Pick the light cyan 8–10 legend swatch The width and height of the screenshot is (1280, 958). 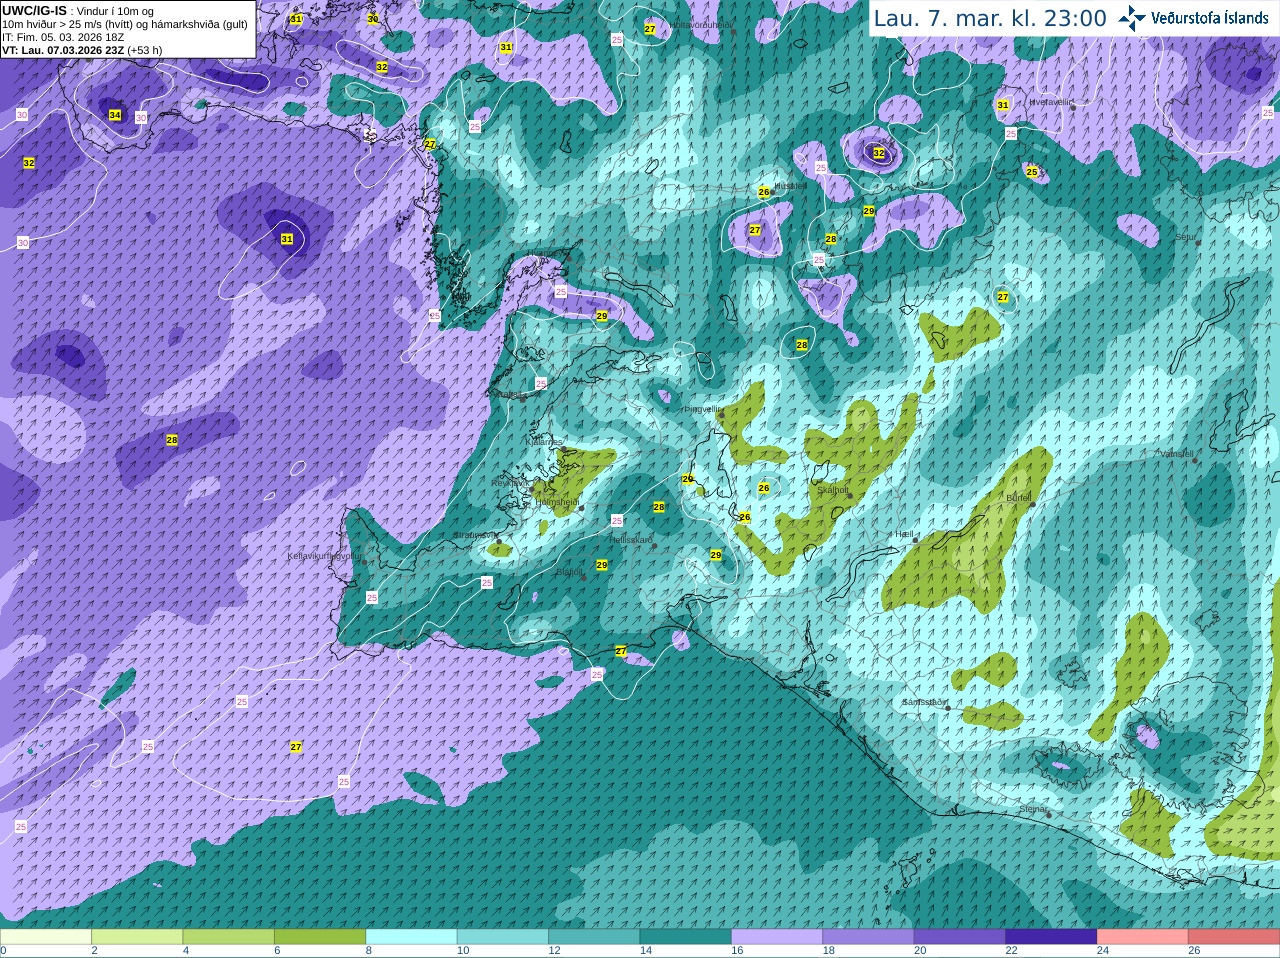[x=411, y=937]
